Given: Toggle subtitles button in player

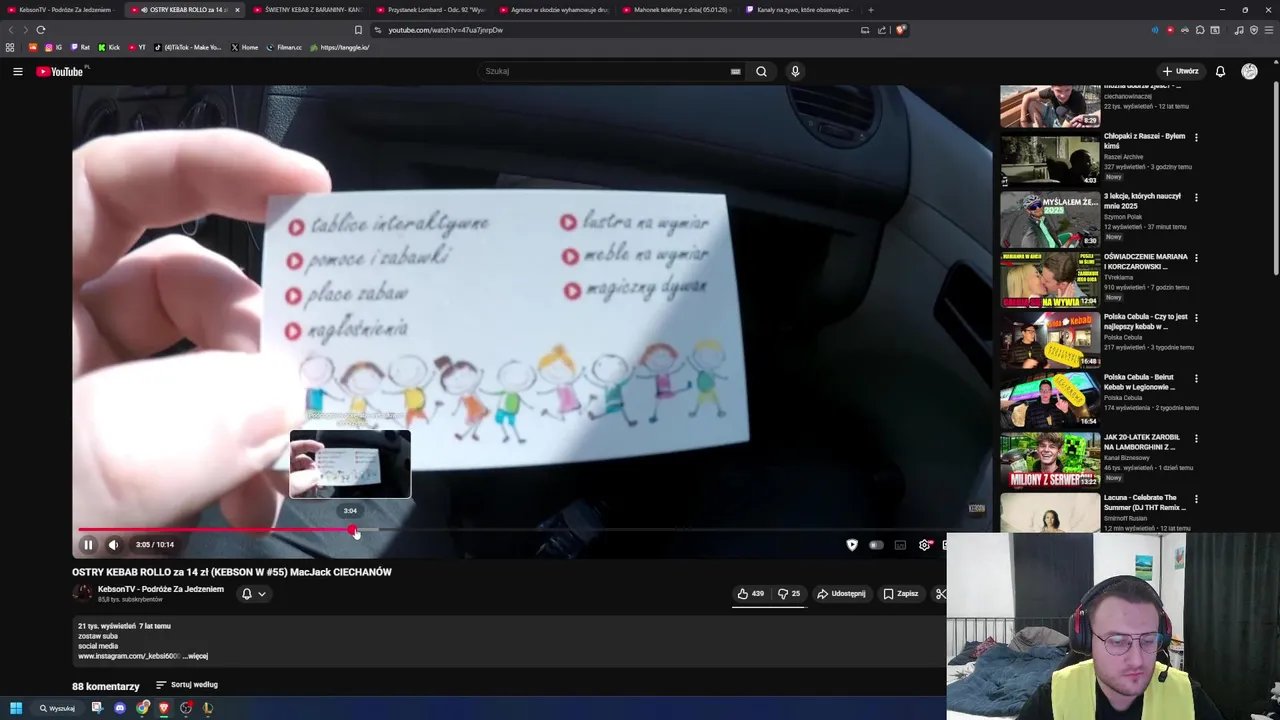Looking at the screenshot, I should click(x=900, y=545).
